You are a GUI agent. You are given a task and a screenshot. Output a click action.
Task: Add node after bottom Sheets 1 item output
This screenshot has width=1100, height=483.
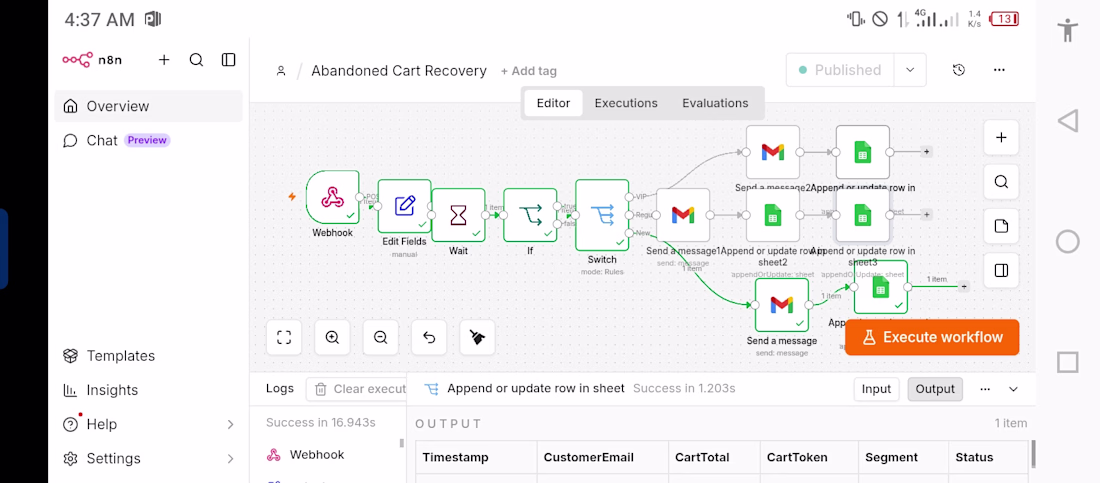964,286
